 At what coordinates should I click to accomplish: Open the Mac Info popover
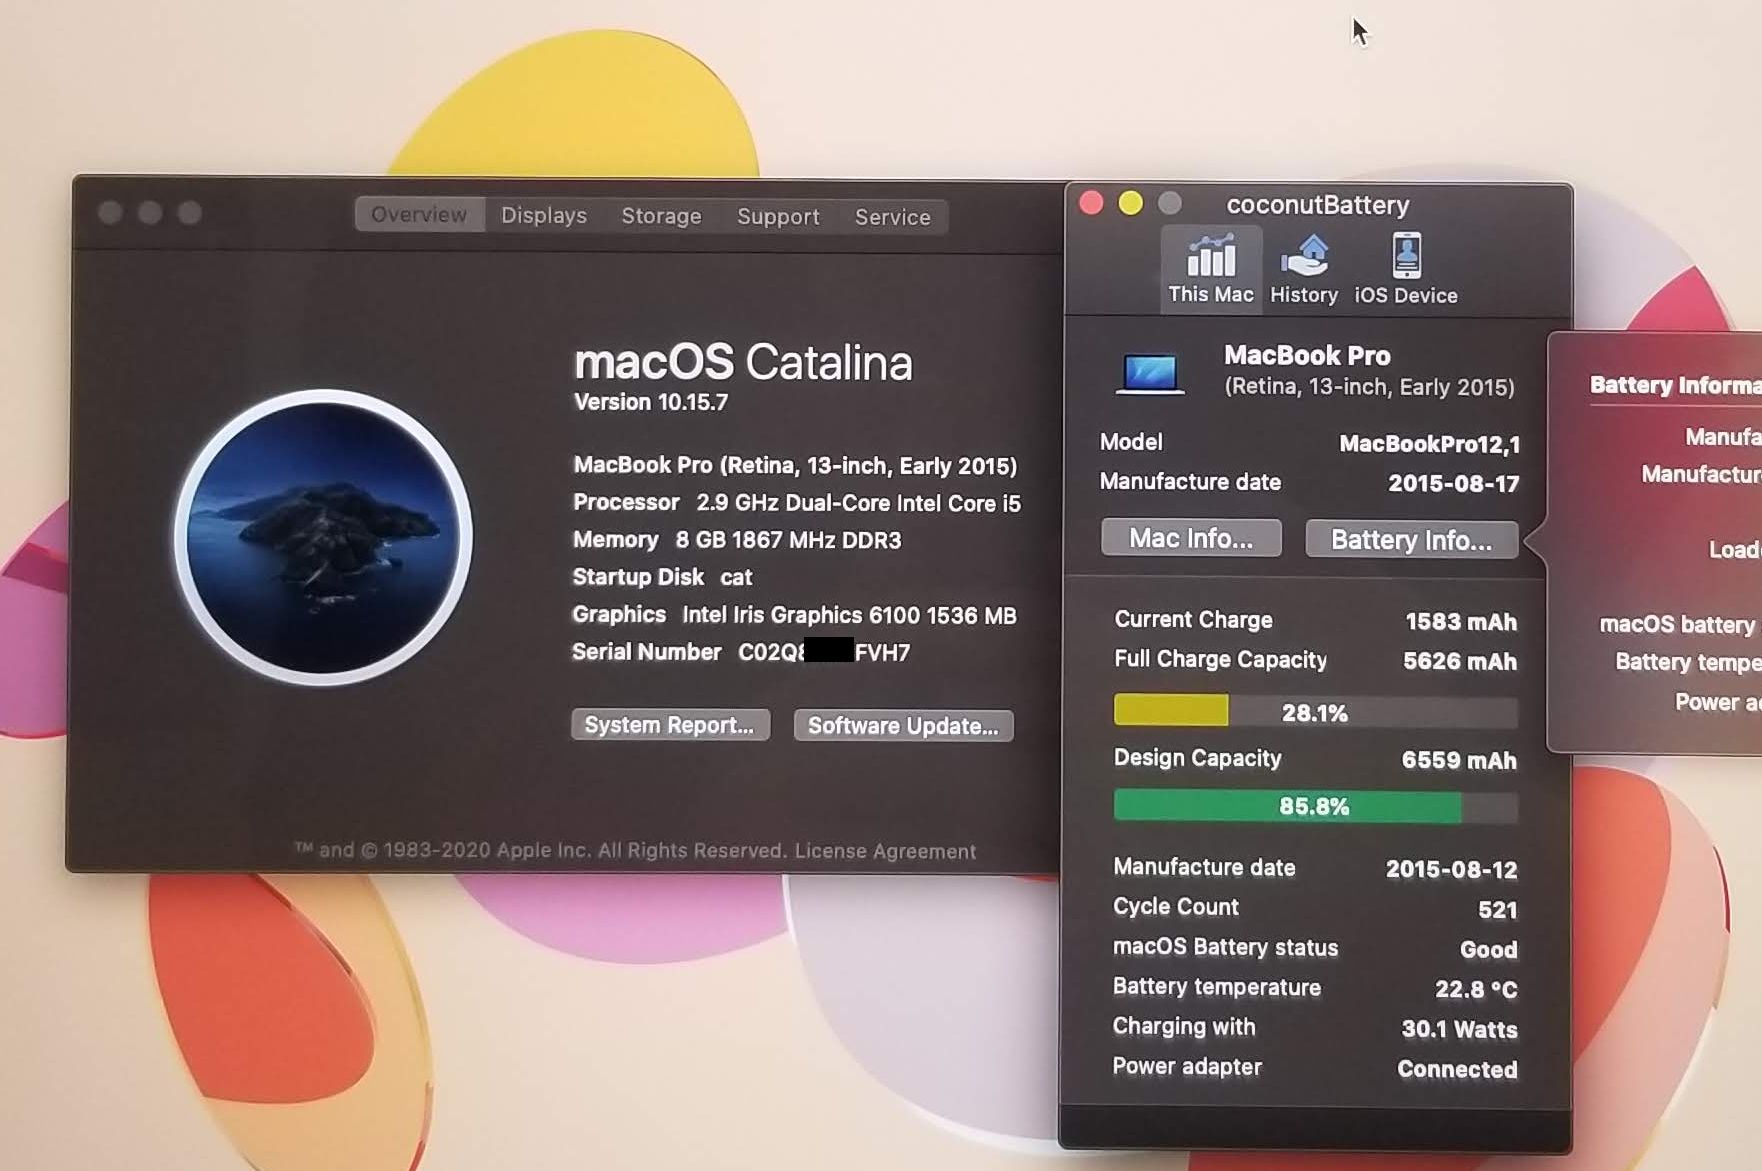pyautogui.click(x=1190, y=538)
